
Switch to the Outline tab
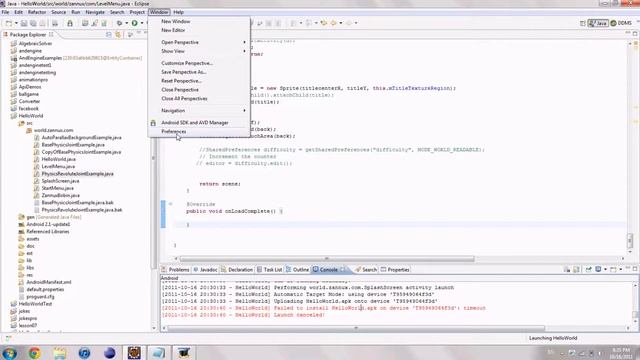point(298,270)
